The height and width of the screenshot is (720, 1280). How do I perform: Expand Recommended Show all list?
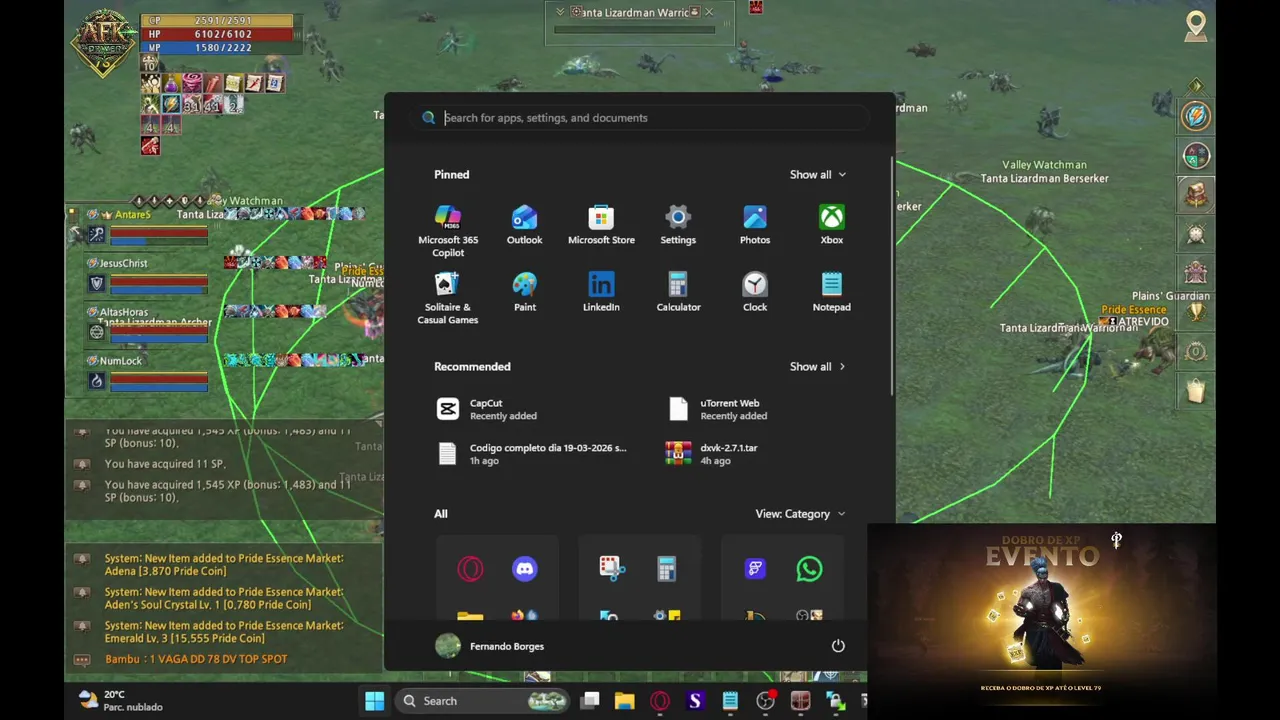(x=818, y=366)
